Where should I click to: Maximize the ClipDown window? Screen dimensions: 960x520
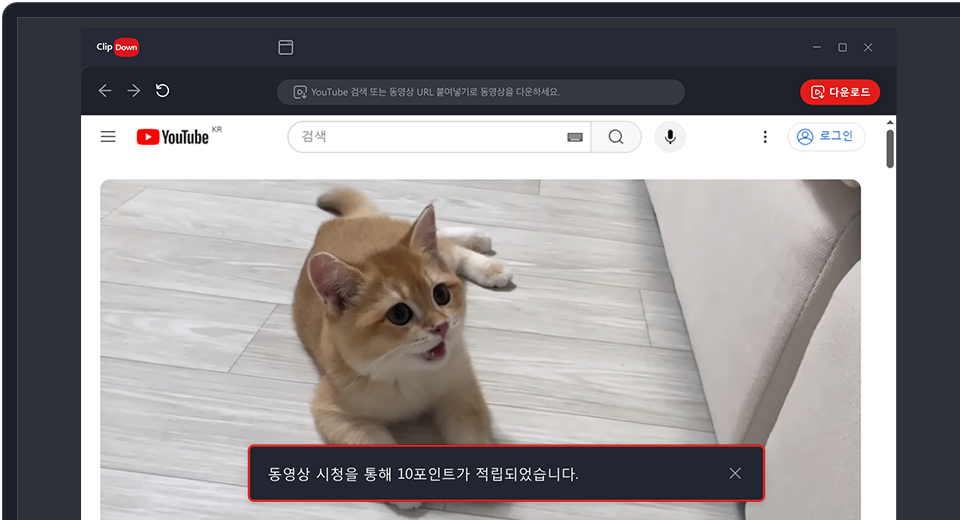(x=842, y=47)
